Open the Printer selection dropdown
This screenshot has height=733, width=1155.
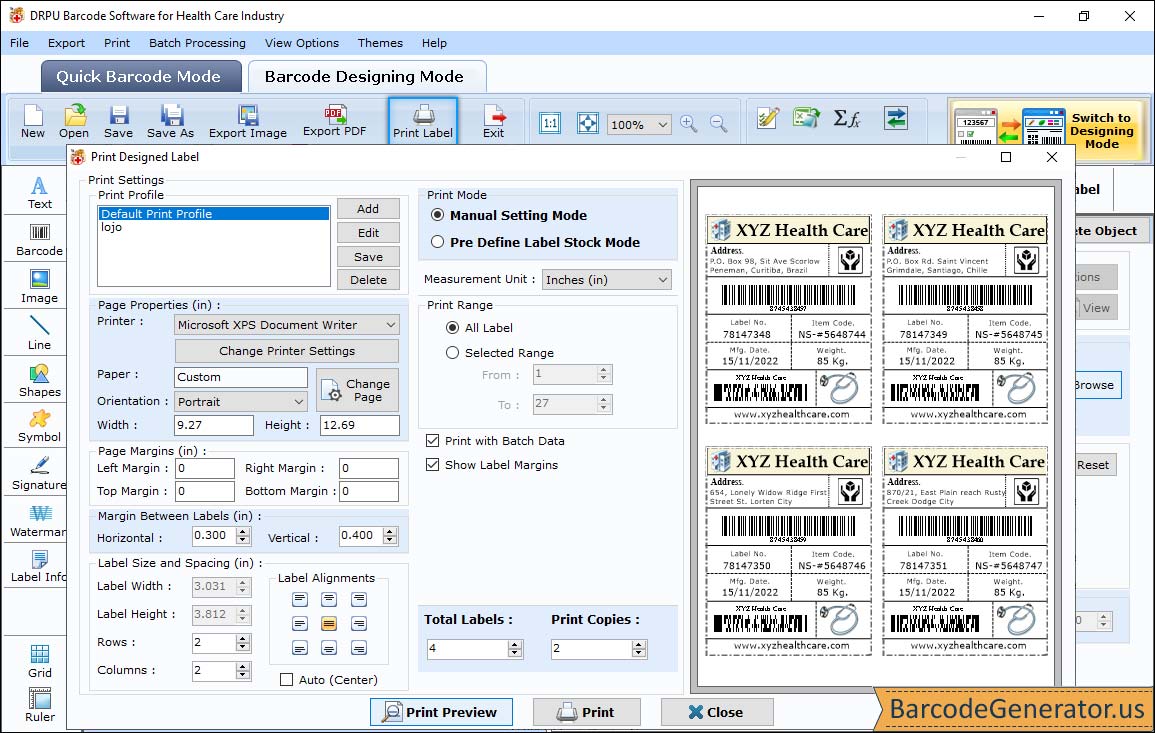click(287, 325)
